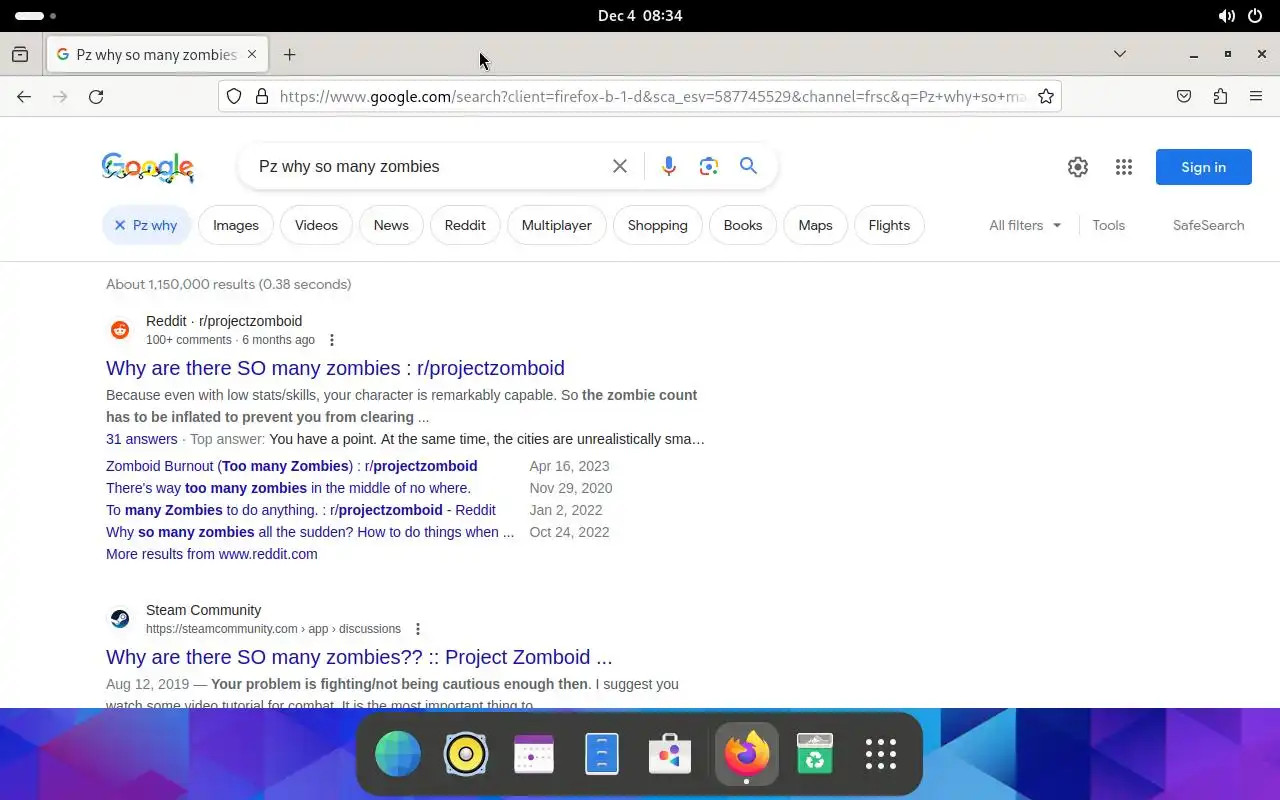Expand the All filters dropdown
Viewport: 1280px width, 800px height.
(1025, 226)
